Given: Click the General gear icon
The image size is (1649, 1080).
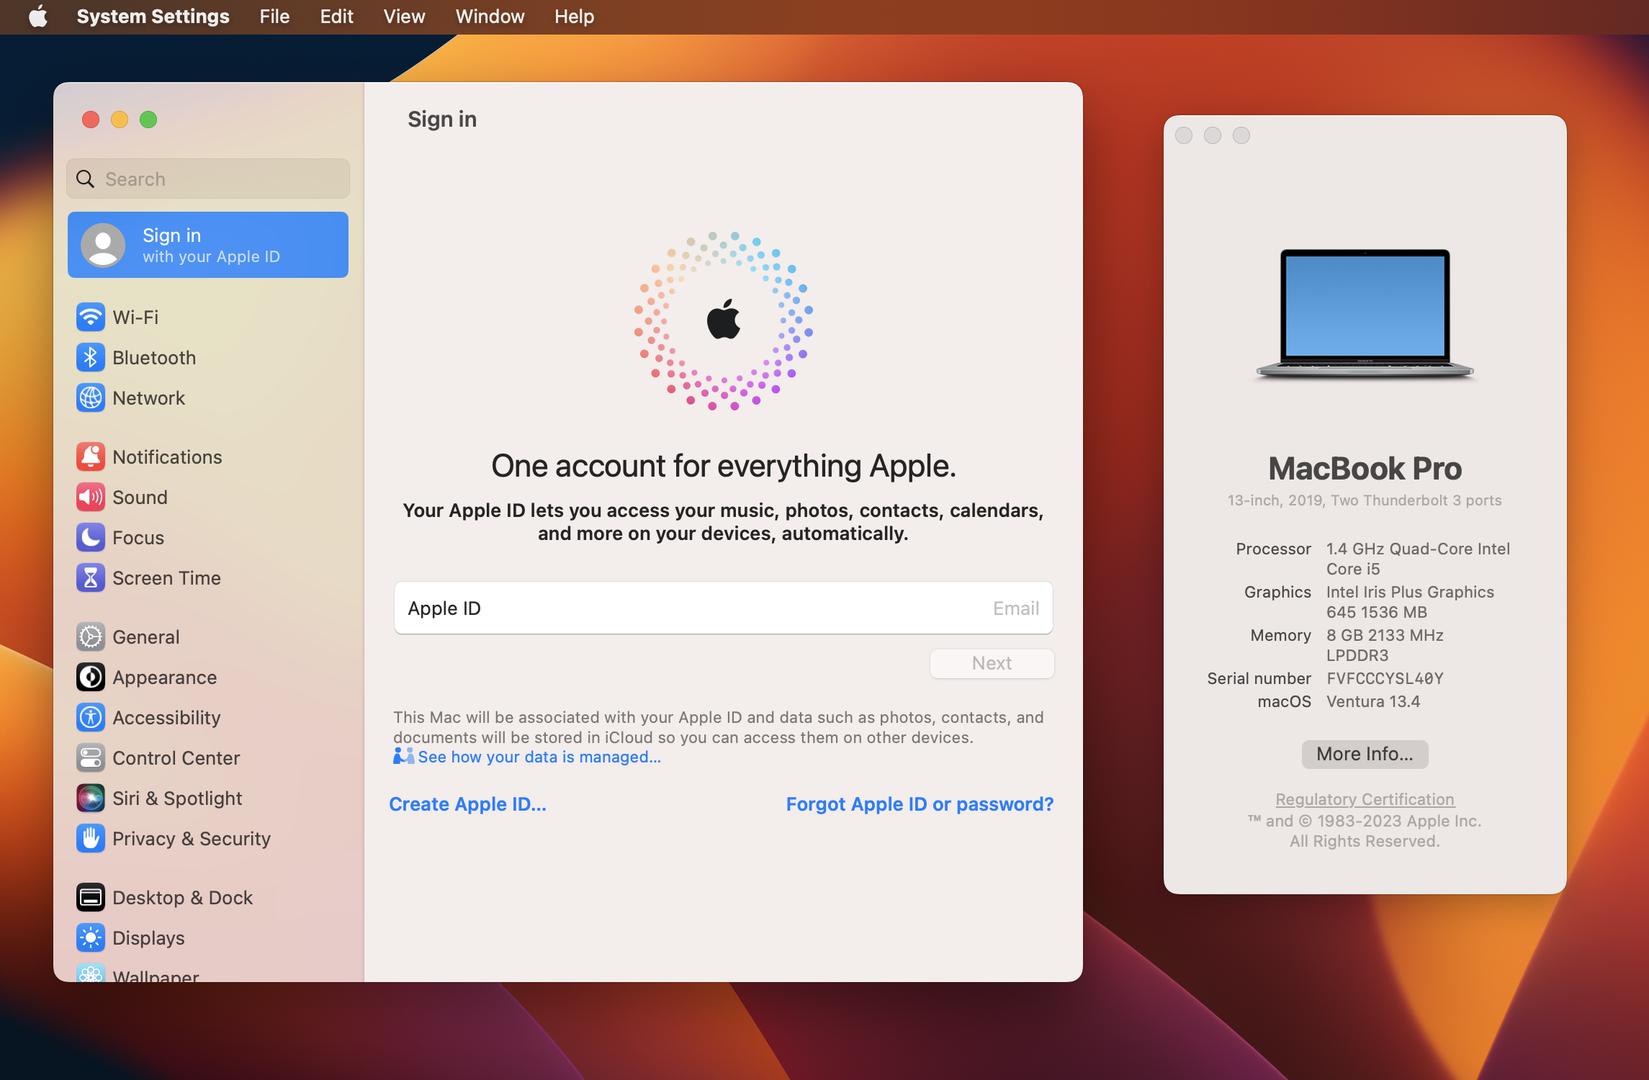Looking at the screenshot, I should coord(90,637).
